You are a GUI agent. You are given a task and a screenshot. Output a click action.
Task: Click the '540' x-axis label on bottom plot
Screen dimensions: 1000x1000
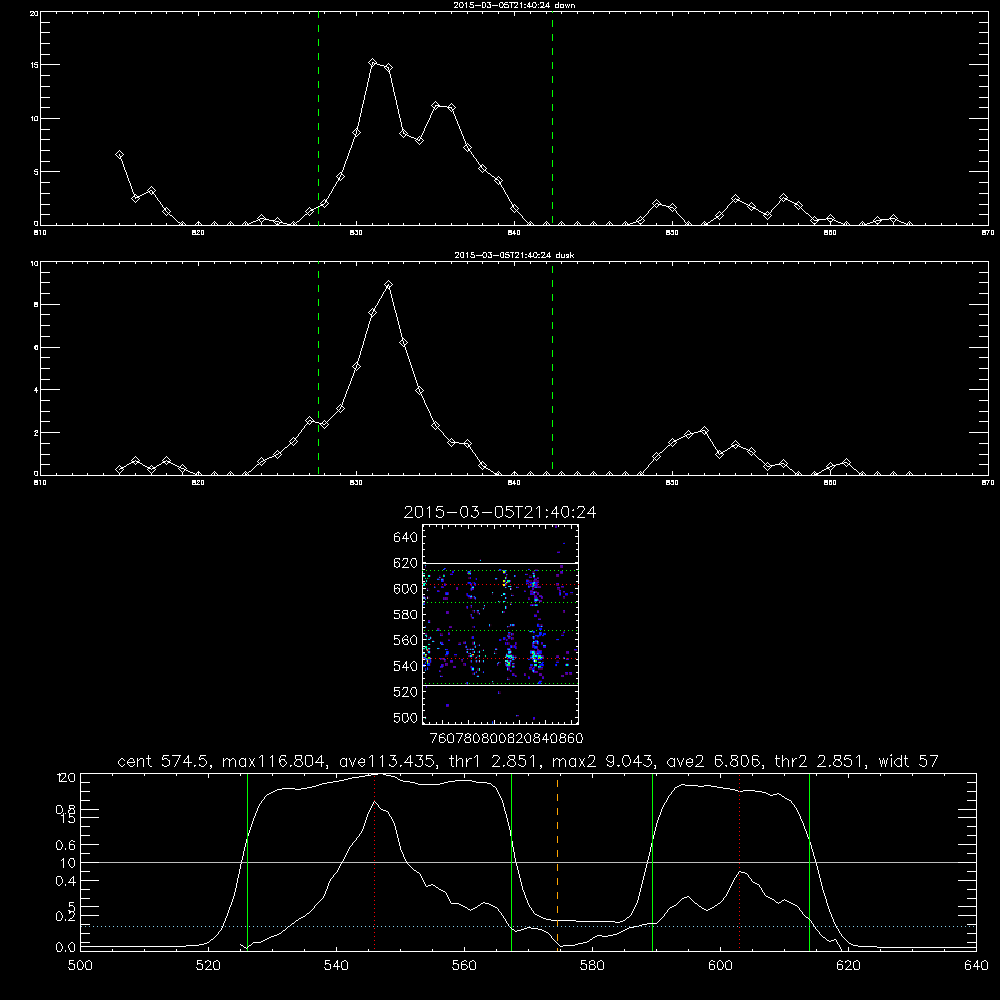pos(336,965)
